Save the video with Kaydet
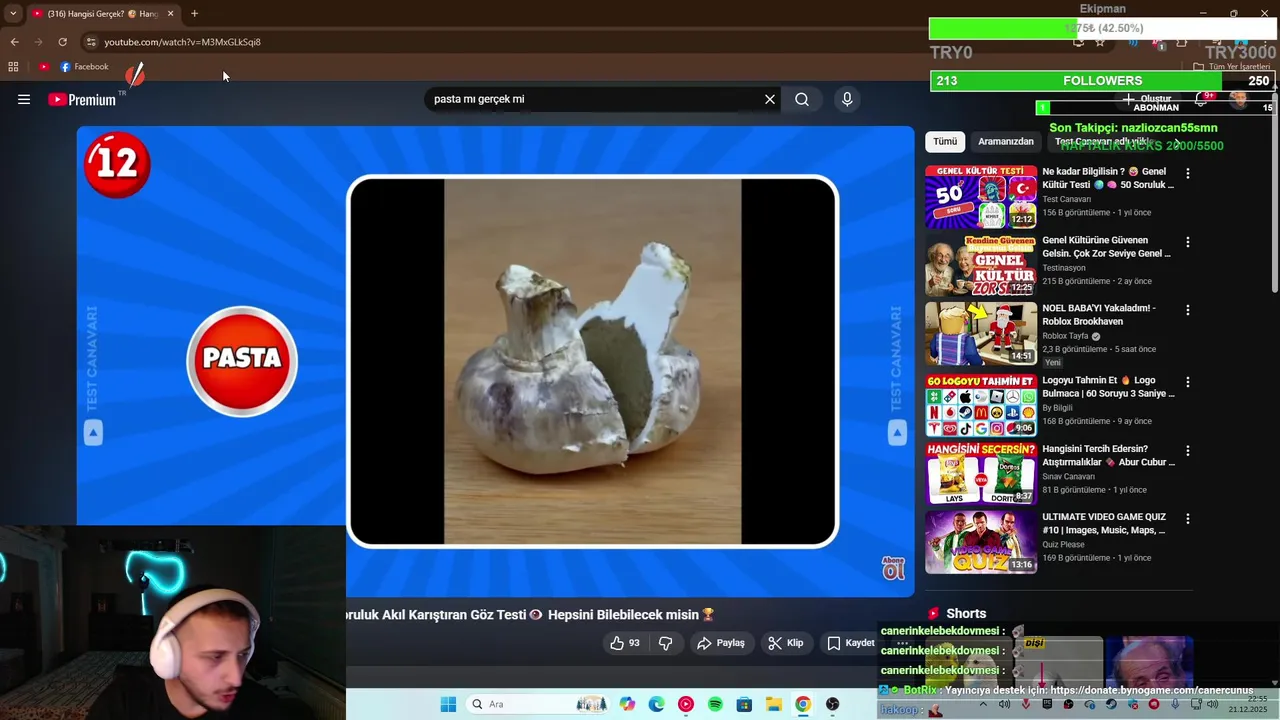1280x720 pixels. [x=851, y=643]
